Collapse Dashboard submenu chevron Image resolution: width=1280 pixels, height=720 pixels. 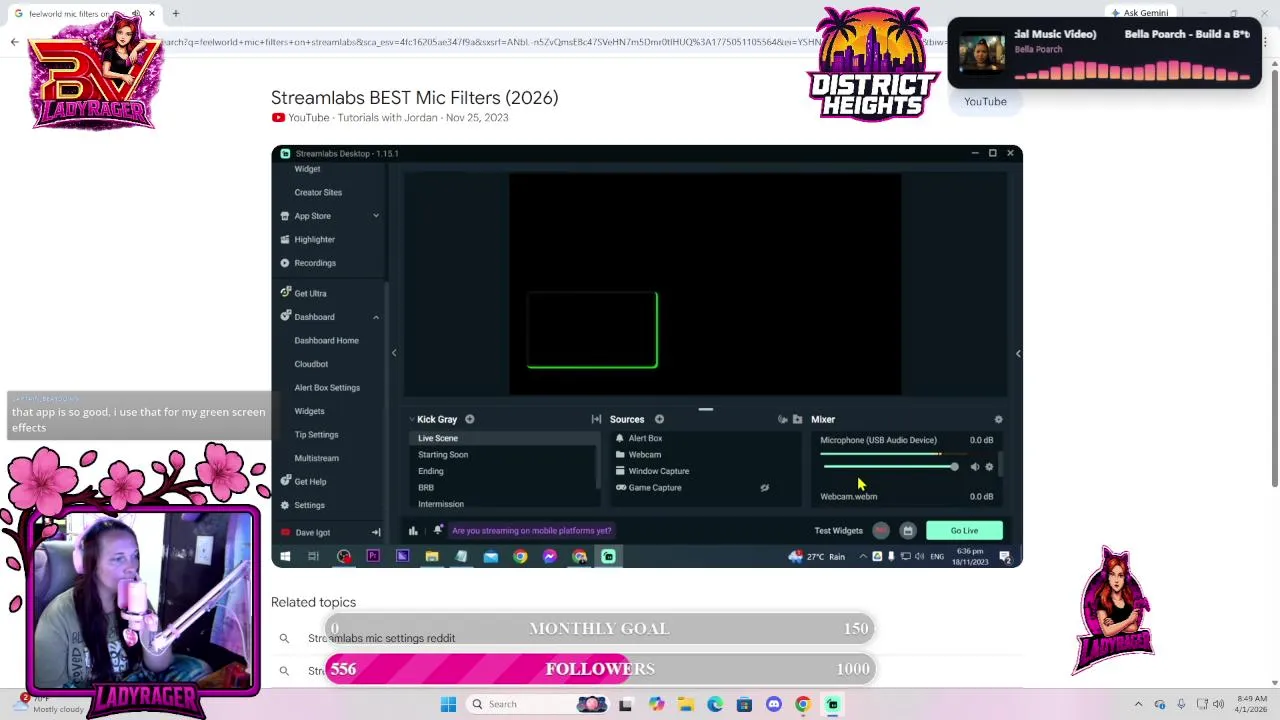click(376, 317)
